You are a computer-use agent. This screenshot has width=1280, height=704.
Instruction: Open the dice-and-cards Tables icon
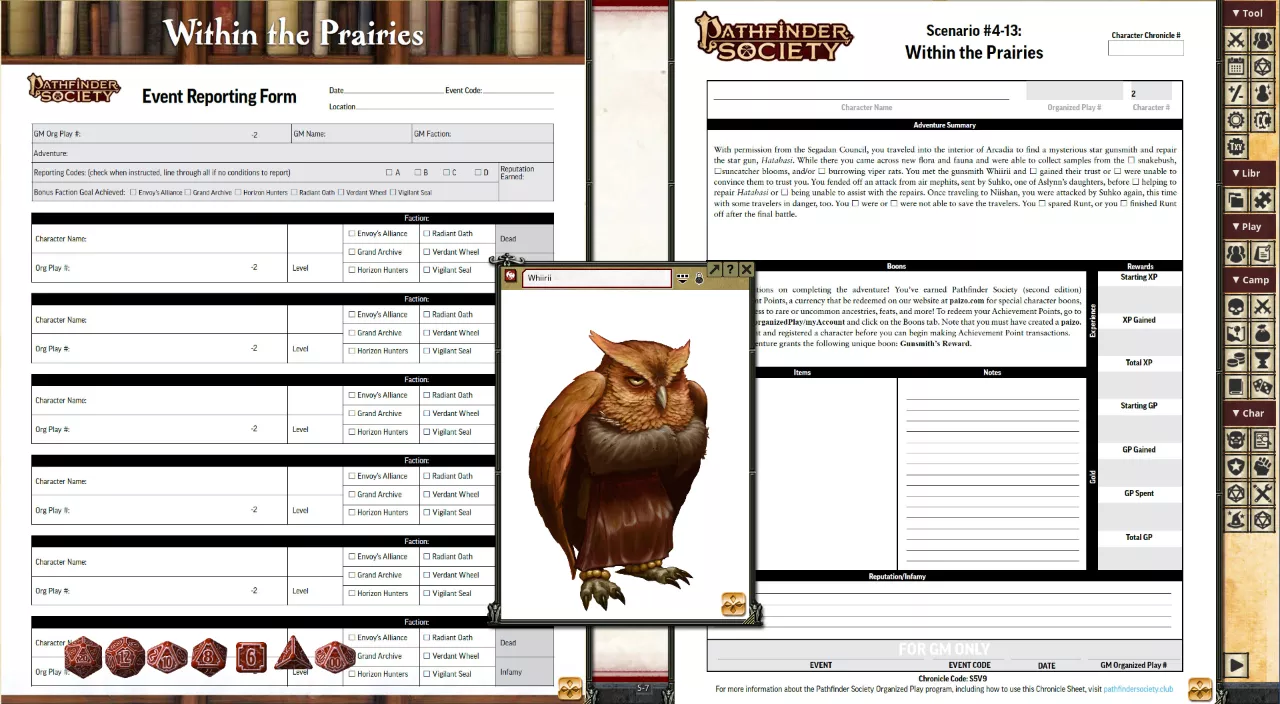(x=1262, y=386)
